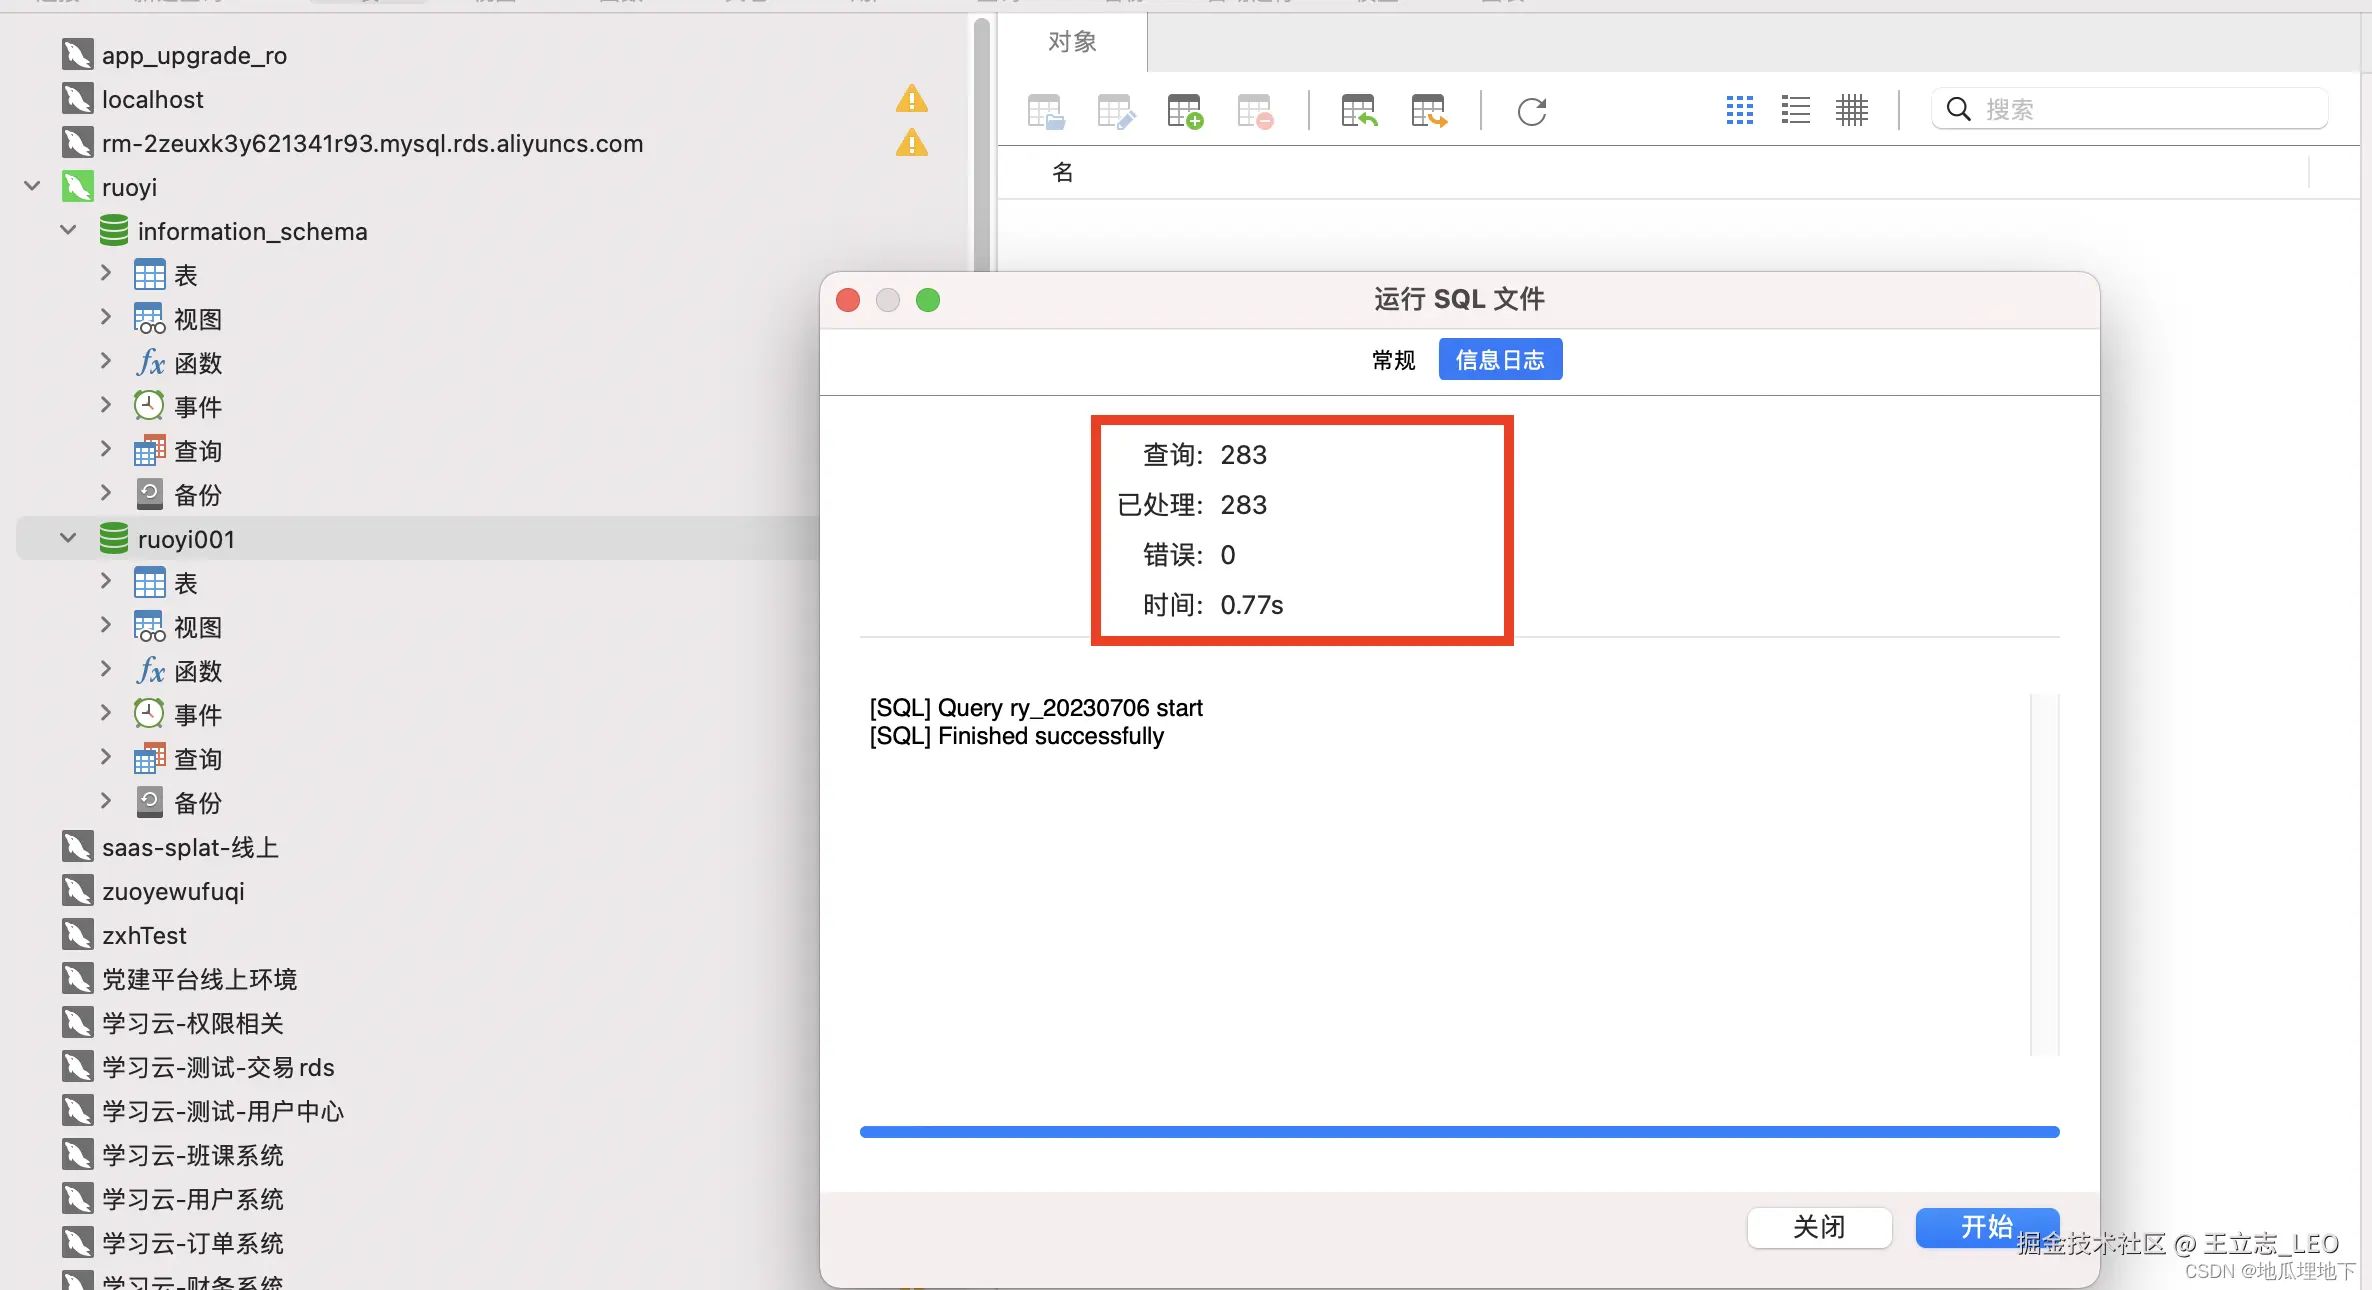Open the design table toolbar icon
2372x1290 pixels.
(1115, 111)
